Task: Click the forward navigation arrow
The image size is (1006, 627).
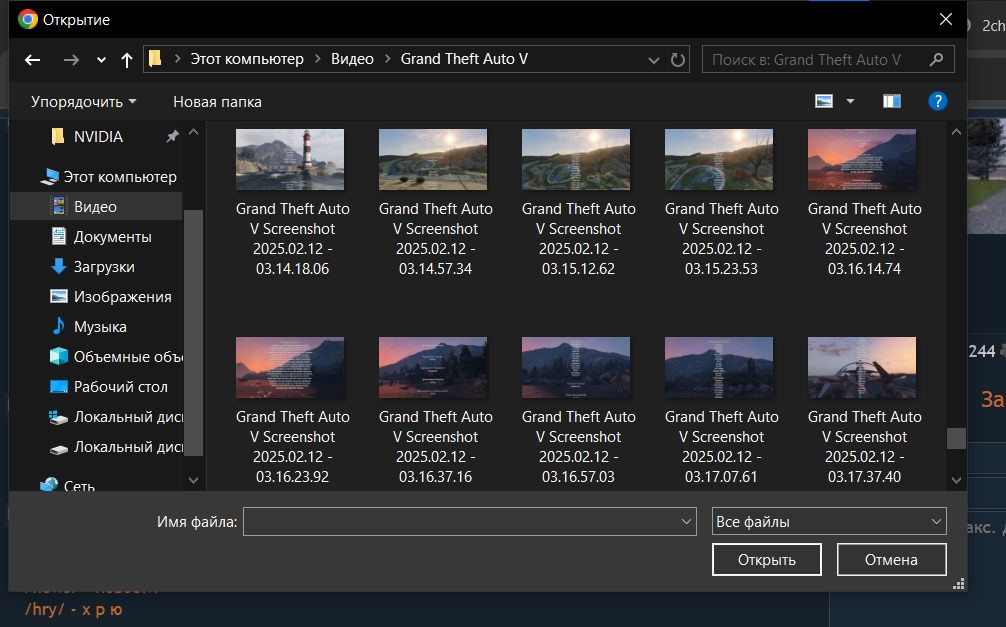Action: tap(71, 60)
